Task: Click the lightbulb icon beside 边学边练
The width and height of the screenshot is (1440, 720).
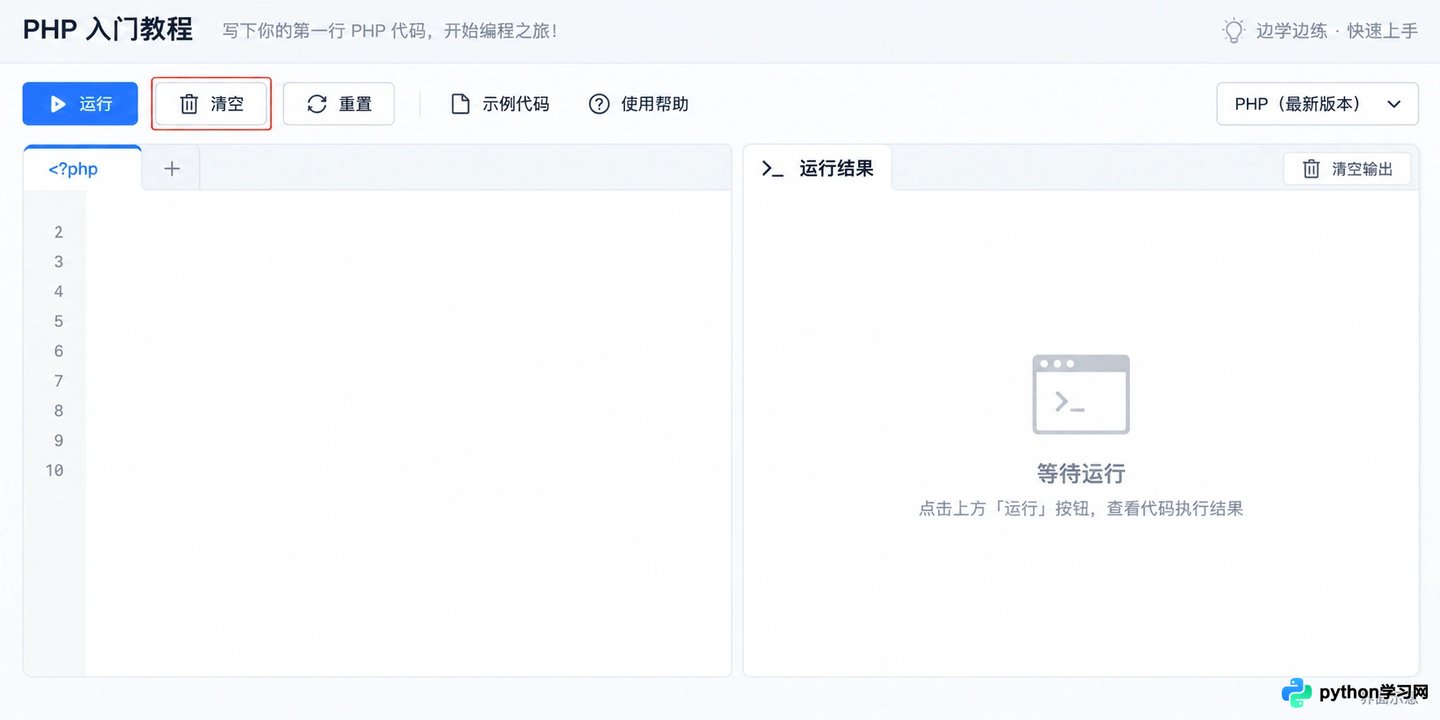Action: pos(1234,30)
